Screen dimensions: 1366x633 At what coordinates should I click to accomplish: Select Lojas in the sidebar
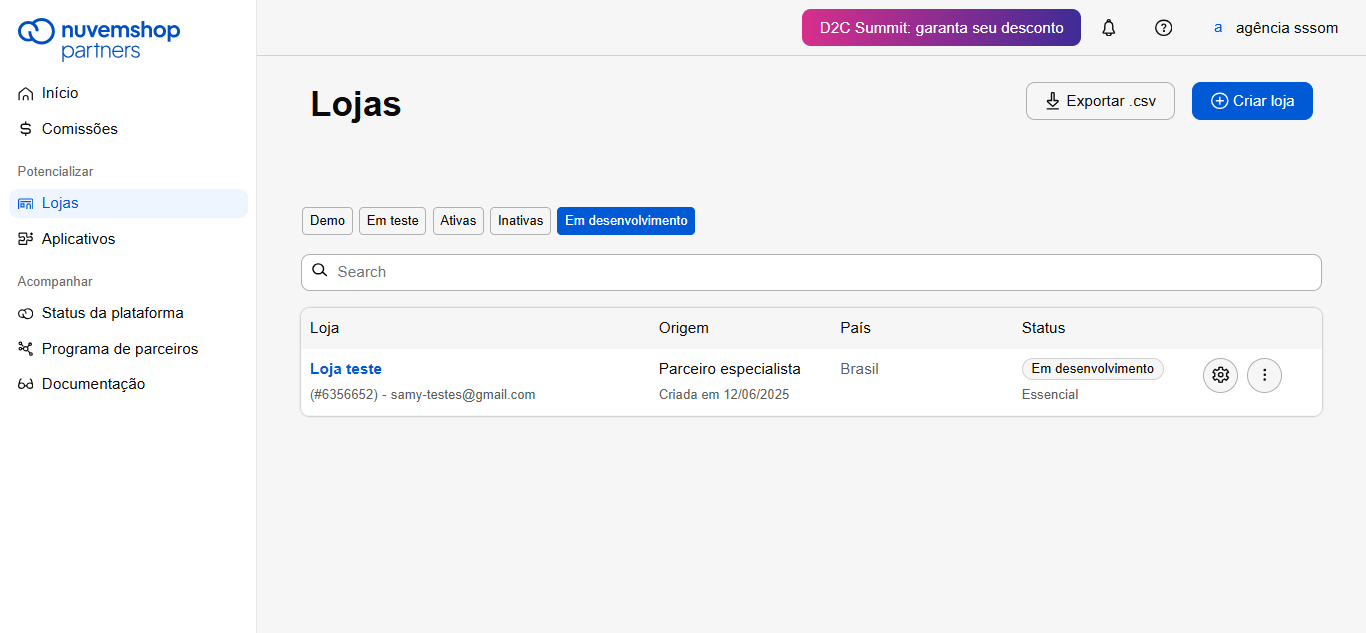(60, 203)
